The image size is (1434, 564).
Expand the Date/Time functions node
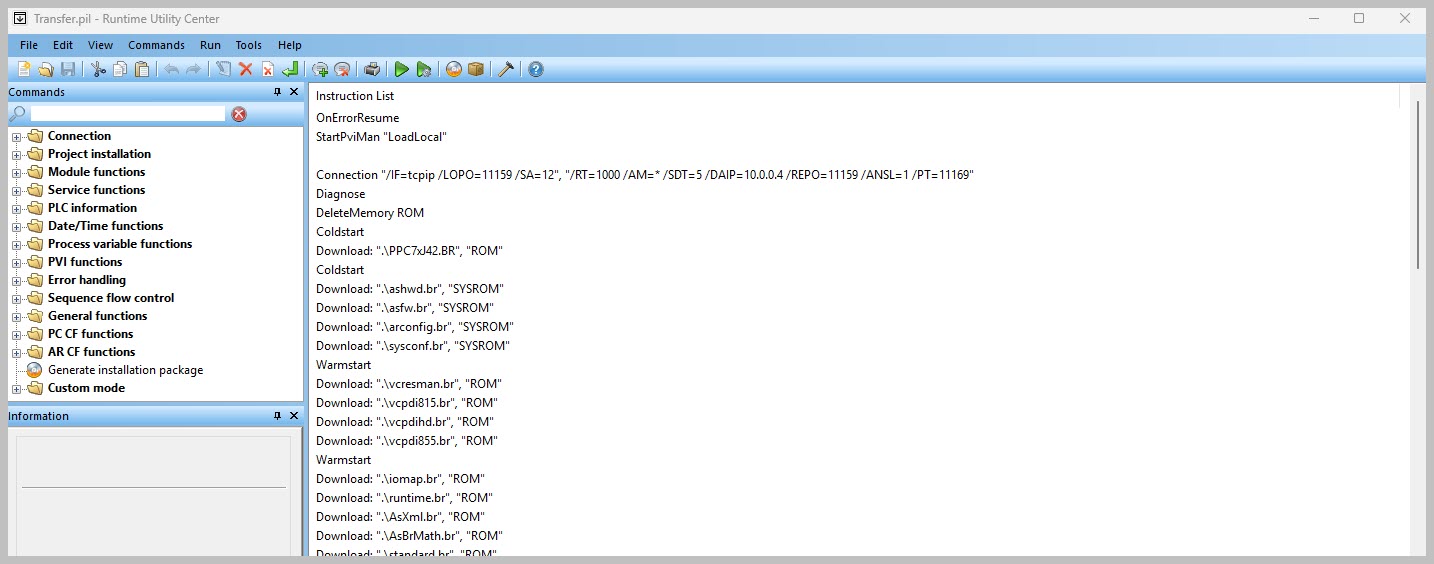pos(16,227)
